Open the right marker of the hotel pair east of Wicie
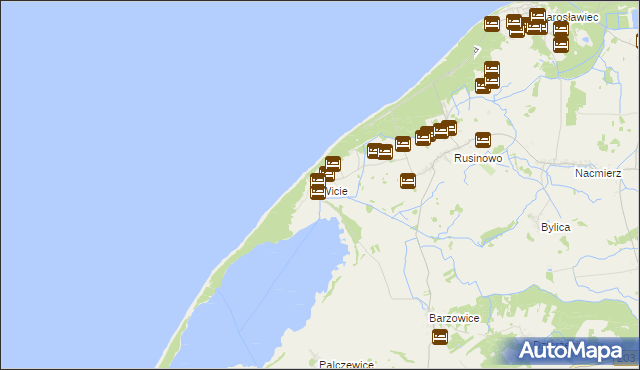 [385, 152]
